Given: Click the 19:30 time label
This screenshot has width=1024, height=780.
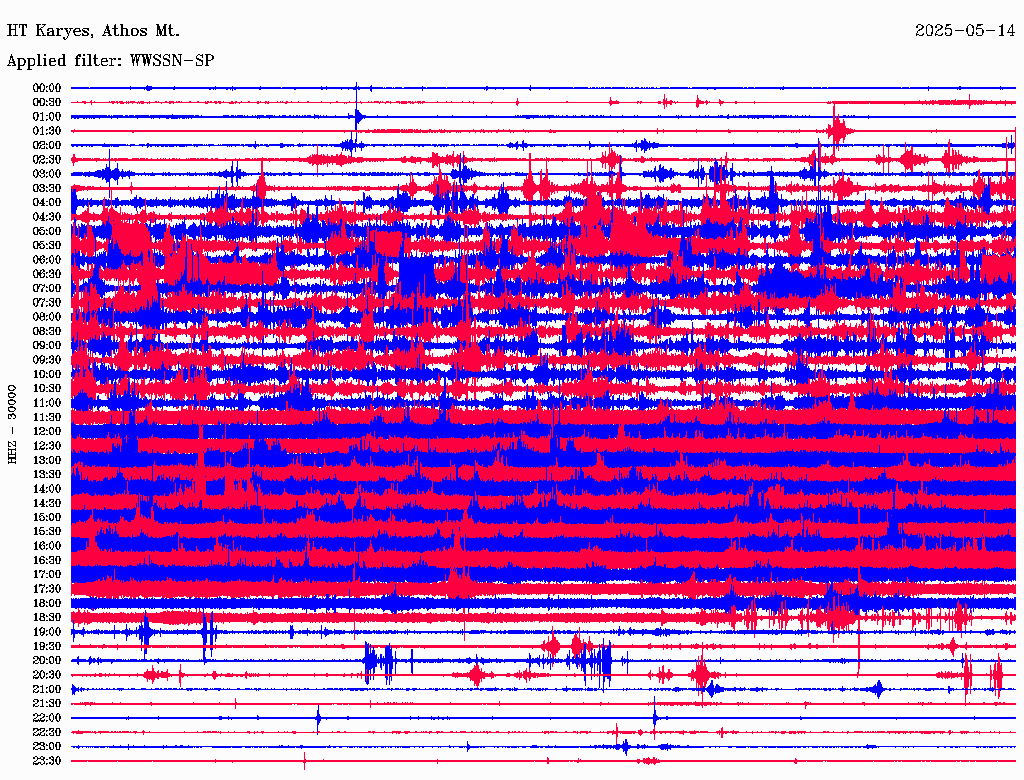Looking at the screenshot, I should [47, 647].
